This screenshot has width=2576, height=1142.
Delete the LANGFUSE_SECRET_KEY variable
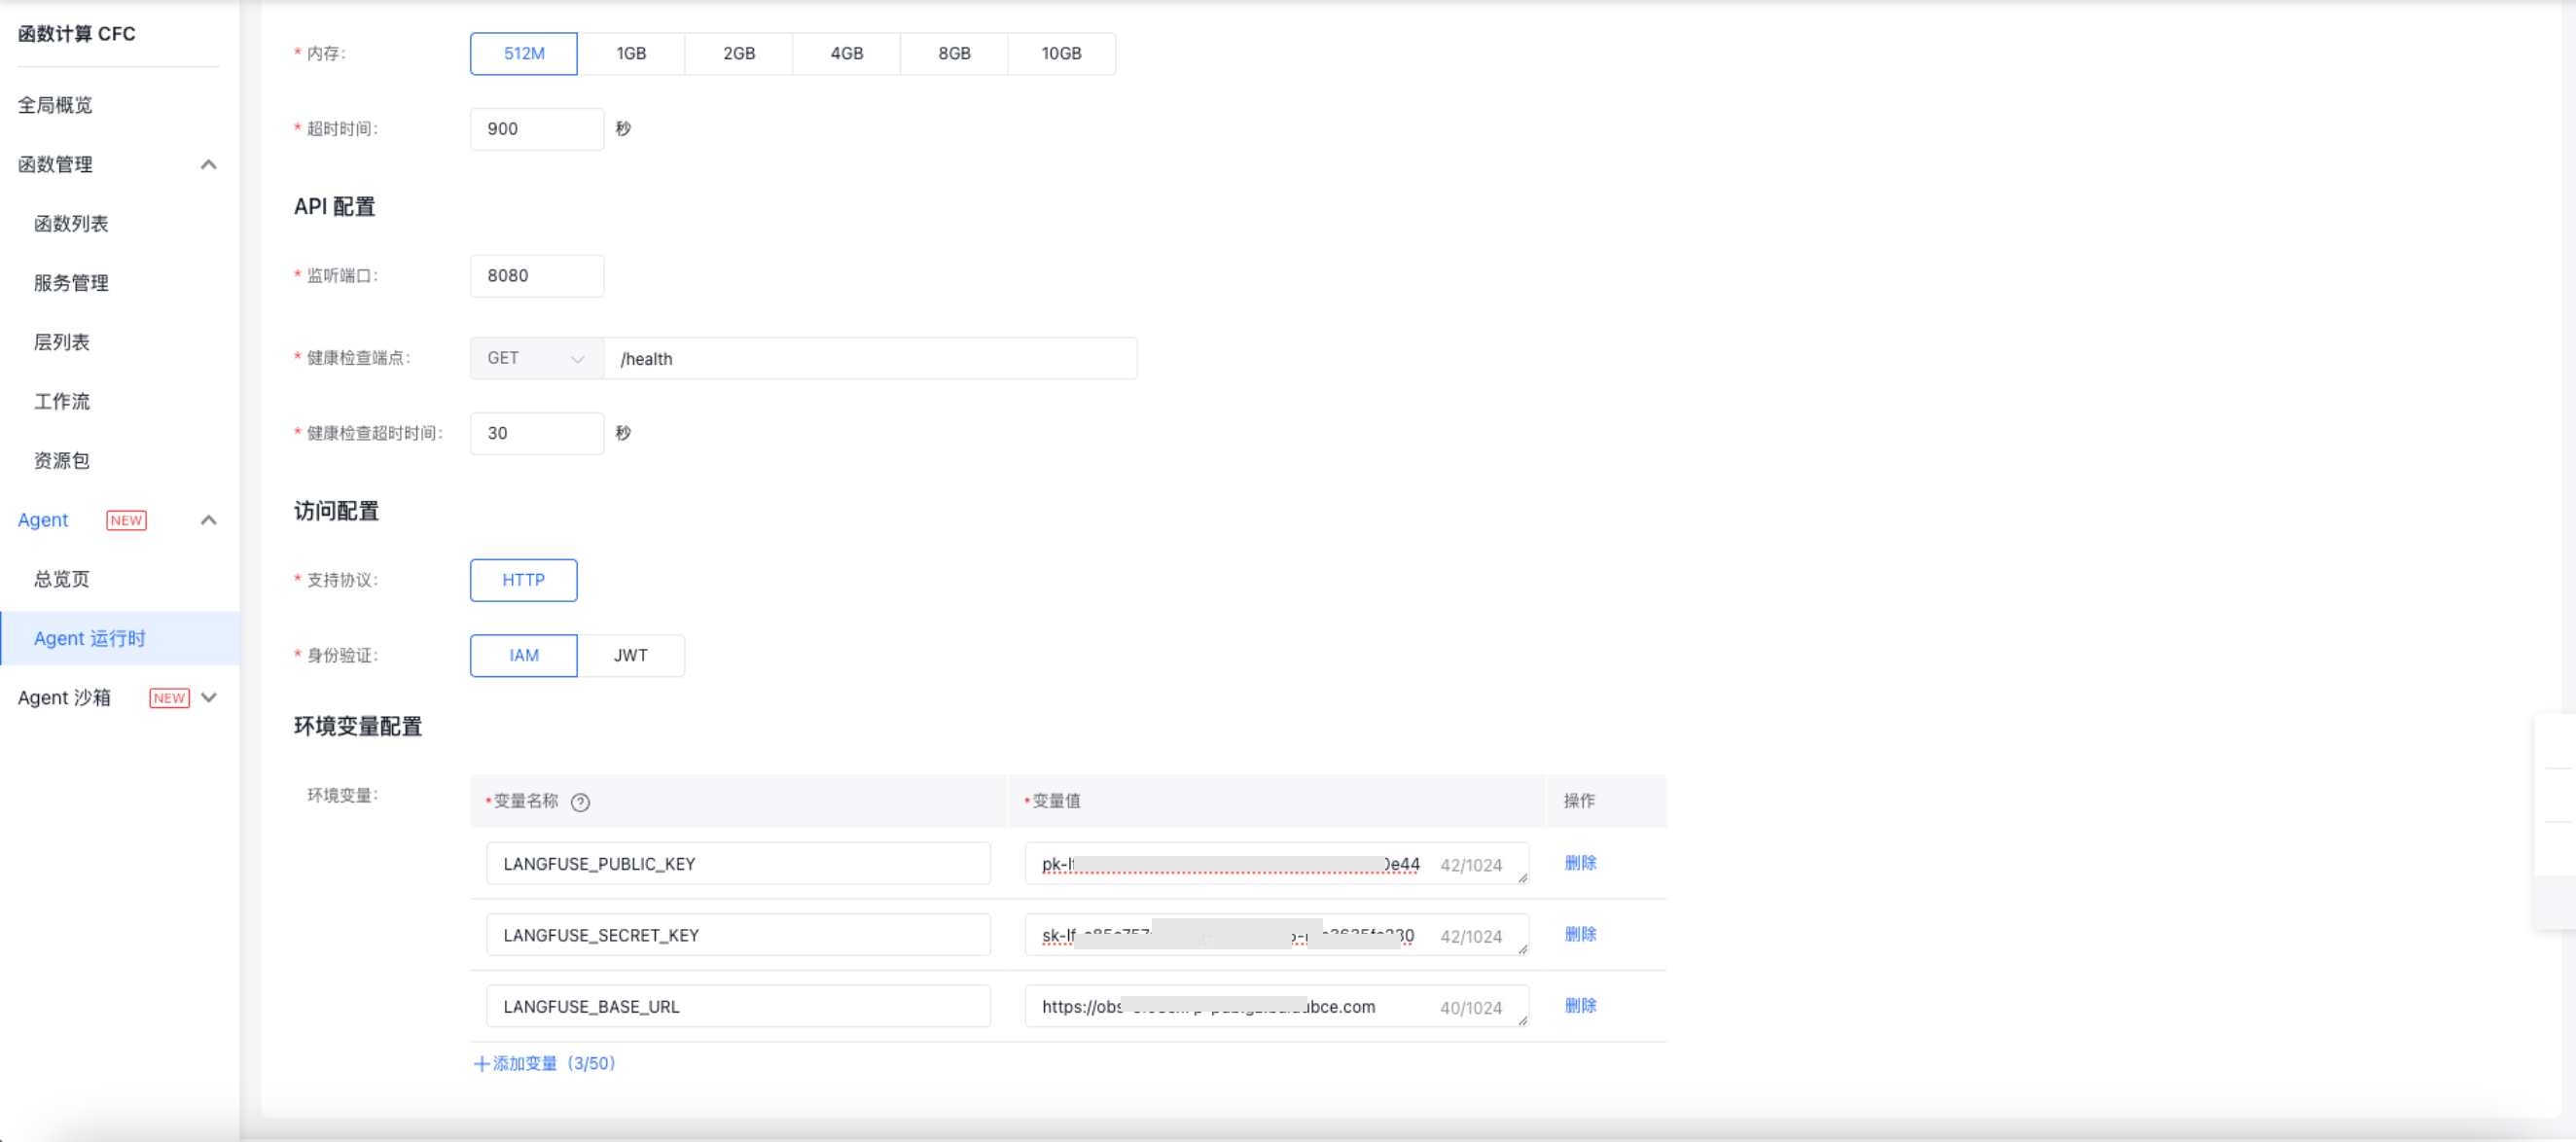click(1579, 934)
